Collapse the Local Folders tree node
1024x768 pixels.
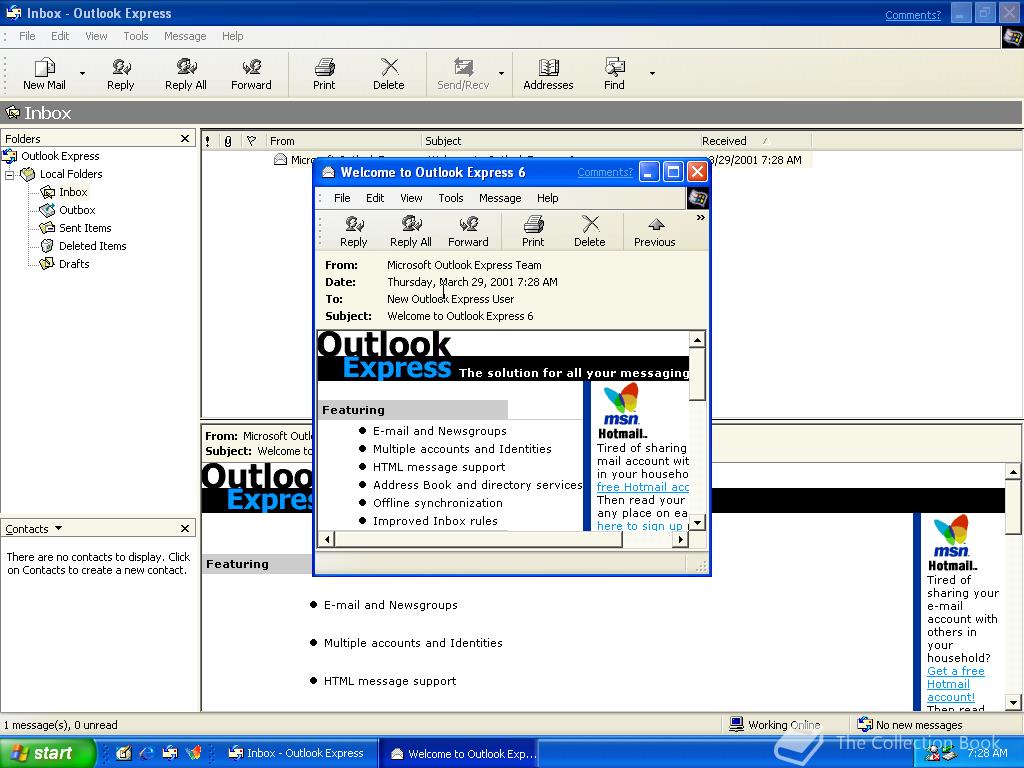click(x=9, y=175)
